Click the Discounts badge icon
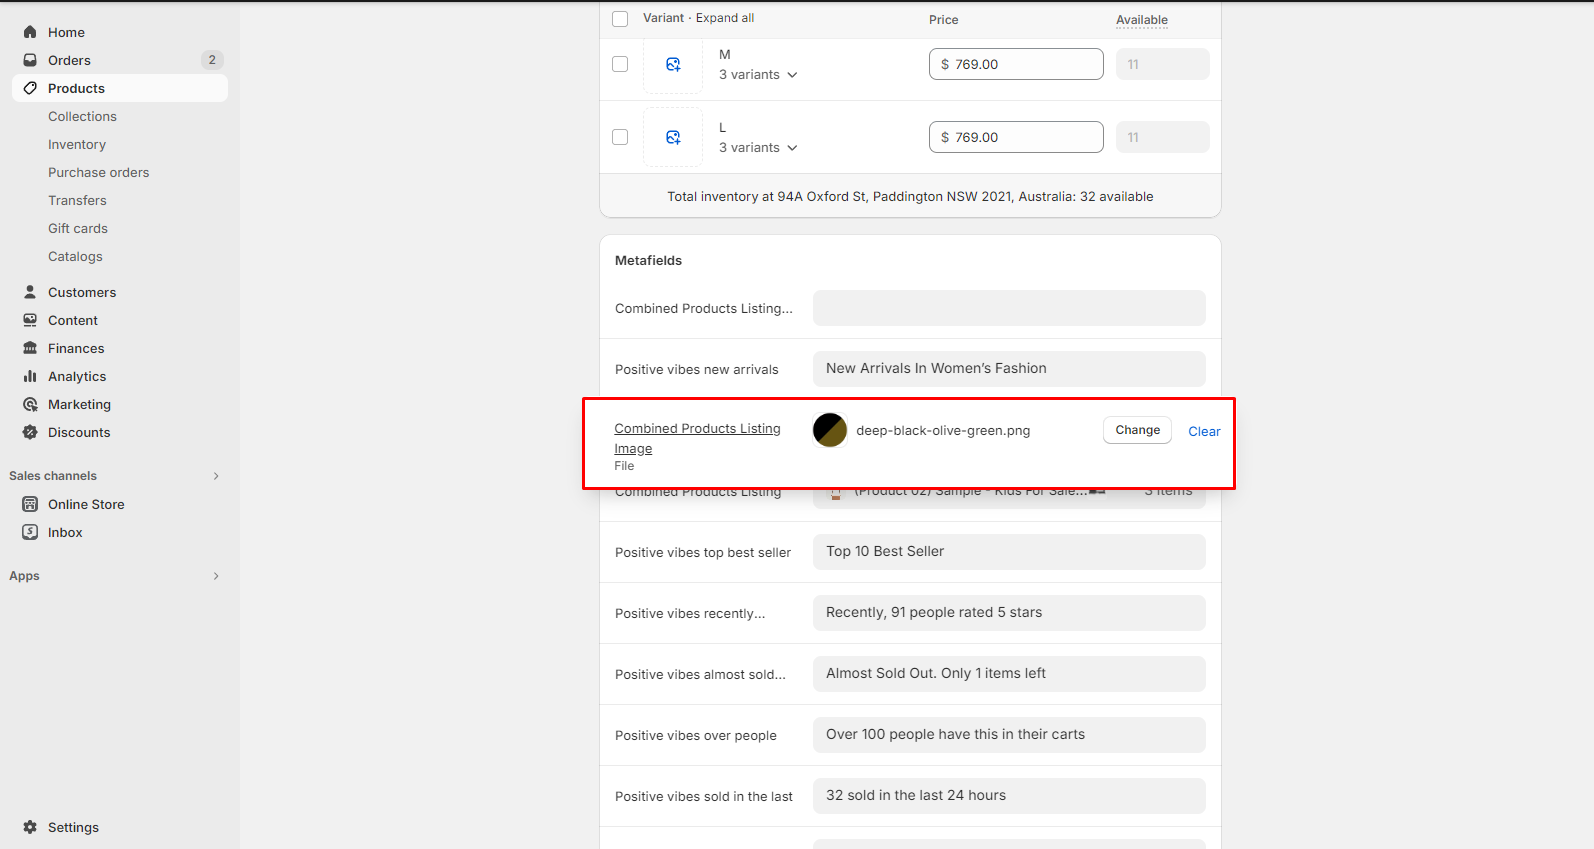 point(30,432)
